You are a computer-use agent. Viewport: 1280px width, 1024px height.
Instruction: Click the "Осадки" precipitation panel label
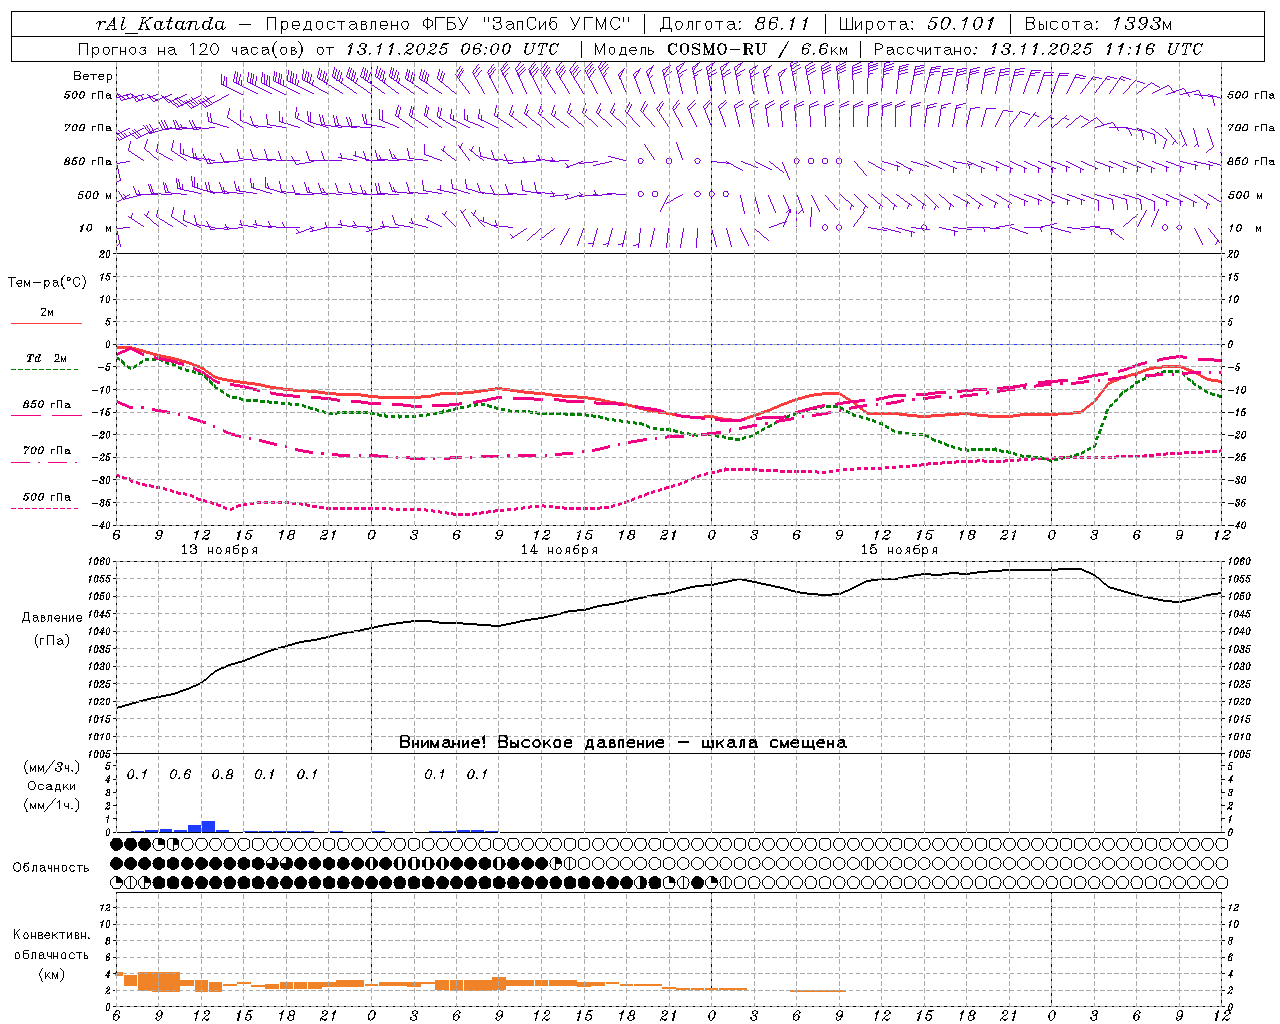tap(52, 787)
